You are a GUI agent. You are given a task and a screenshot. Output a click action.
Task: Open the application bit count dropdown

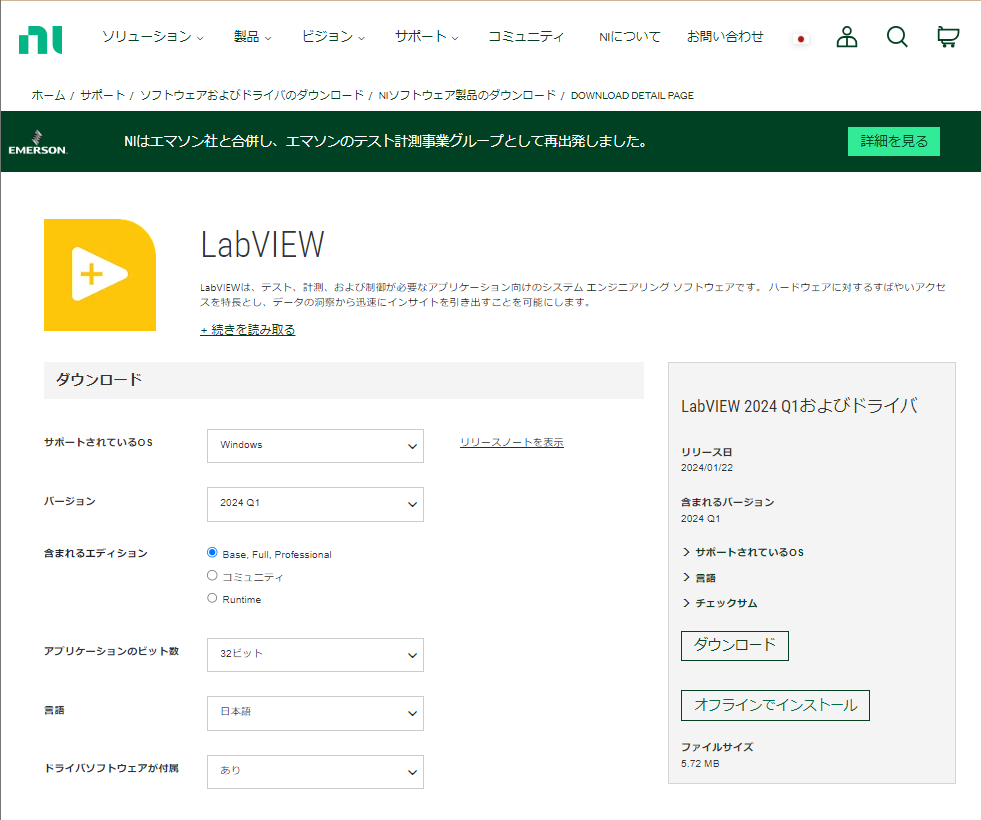[315, 655]
